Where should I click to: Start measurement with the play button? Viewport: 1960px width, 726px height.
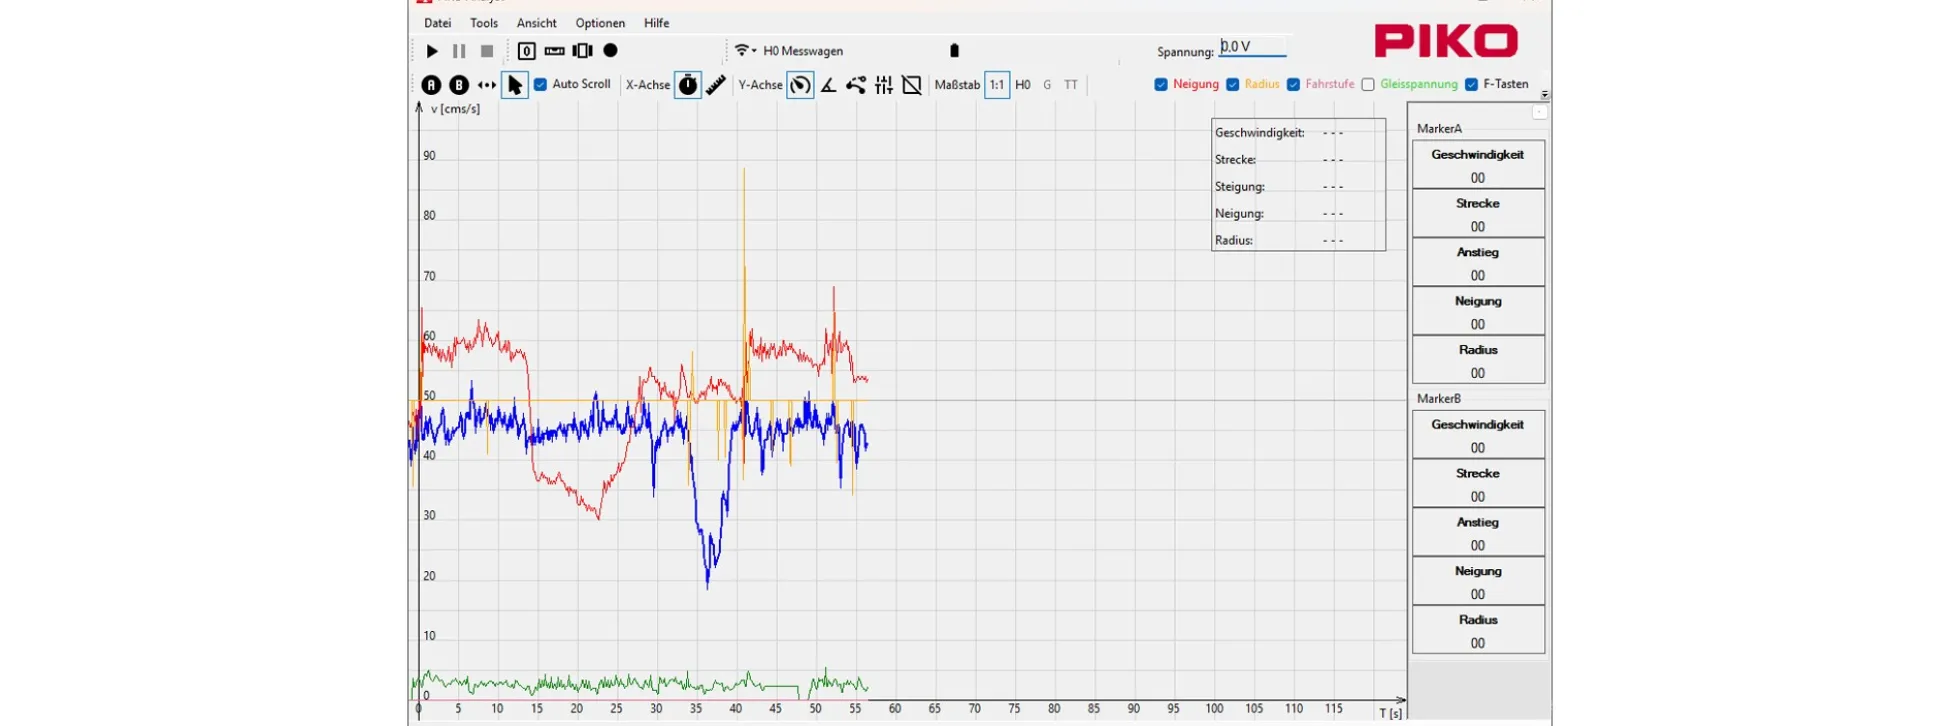(x=432, y=51)
